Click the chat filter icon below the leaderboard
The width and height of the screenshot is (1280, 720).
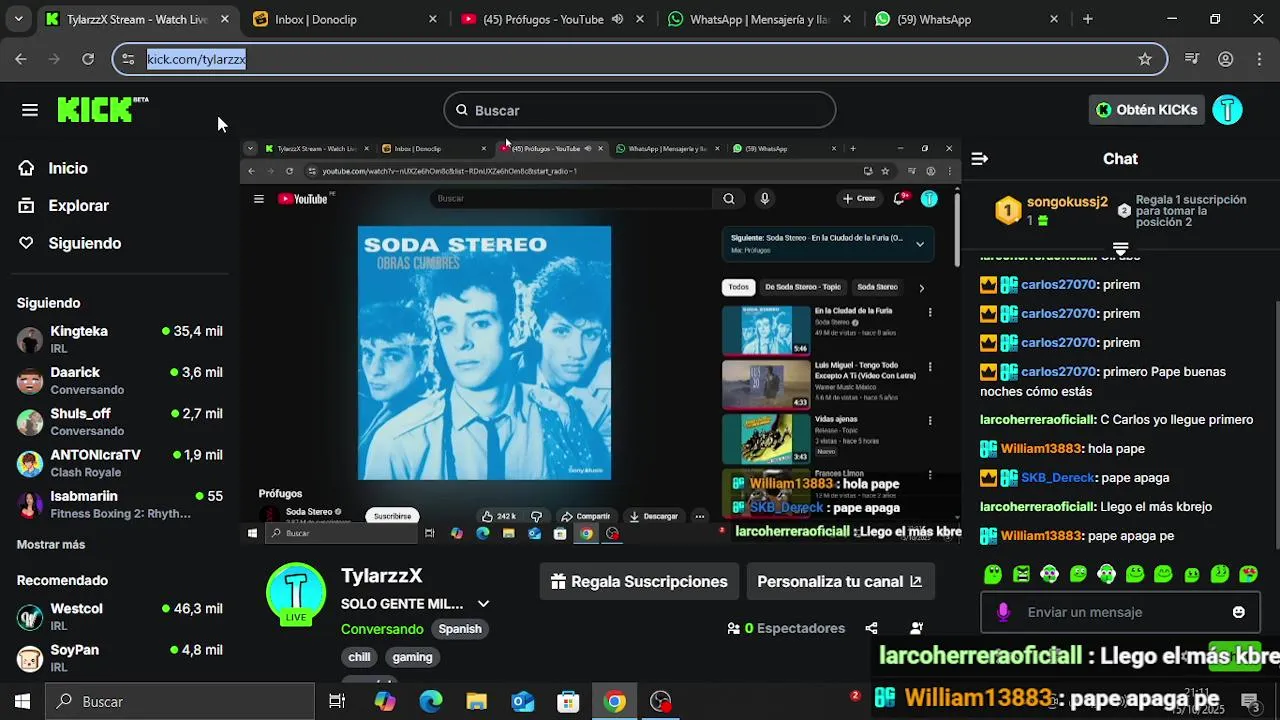pos(1120,248)
